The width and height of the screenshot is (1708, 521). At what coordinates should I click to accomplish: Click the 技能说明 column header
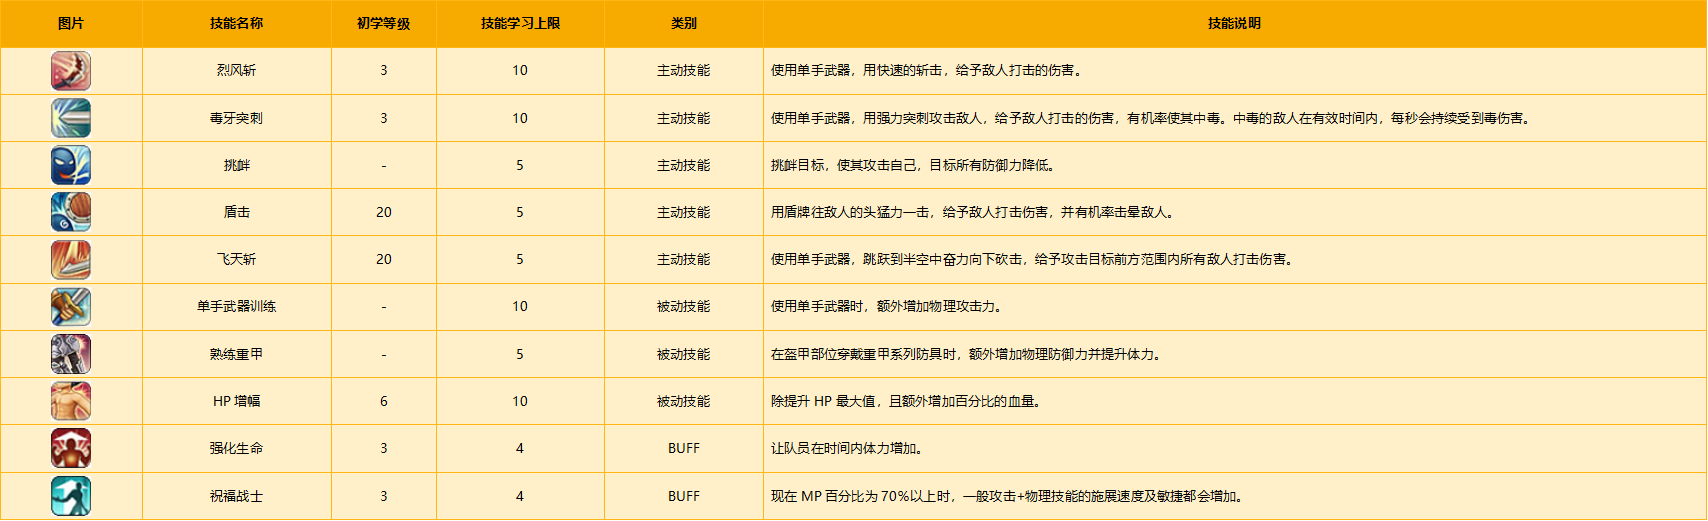coord(1234,23)
